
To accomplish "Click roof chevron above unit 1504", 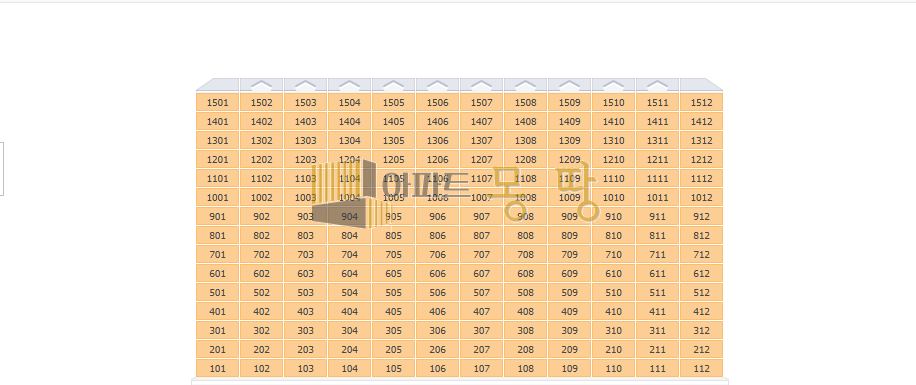I will pos(349,85).
